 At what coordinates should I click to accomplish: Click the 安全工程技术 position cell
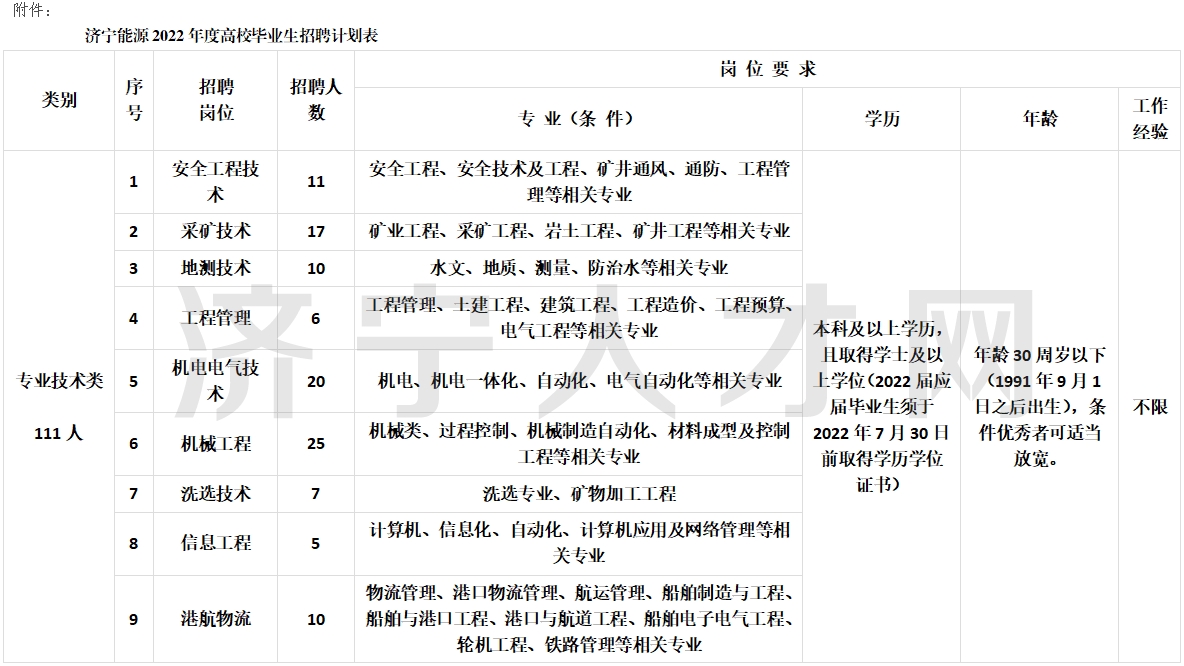point(215,182)
